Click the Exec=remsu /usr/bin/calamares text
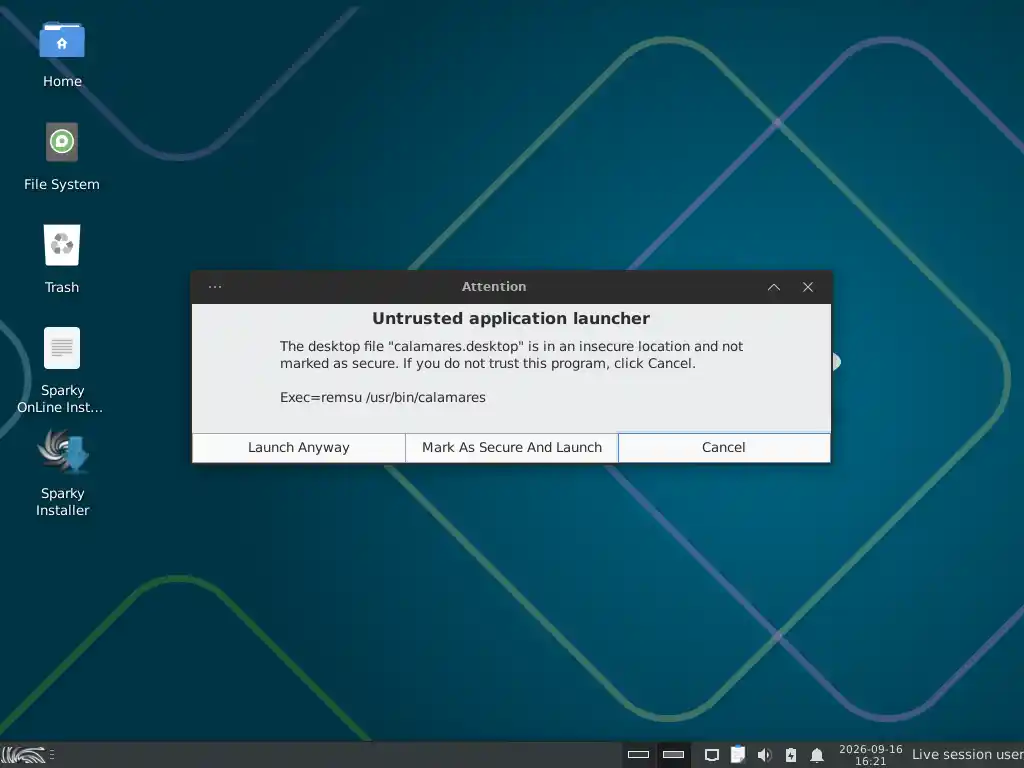The width and height of the screenshot is (1024, 768). (x=383, y=398)
